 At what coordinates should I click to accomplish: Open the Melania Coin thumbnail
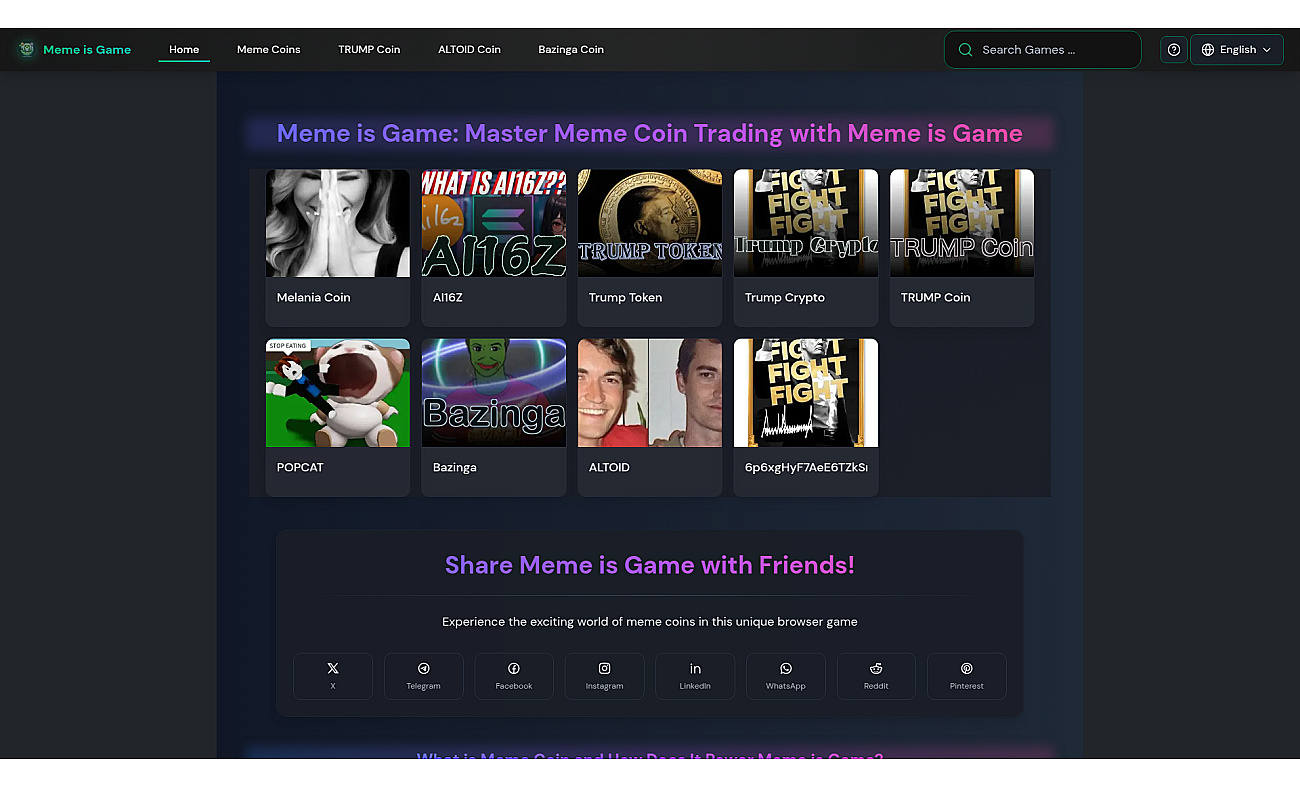(338, 223)
